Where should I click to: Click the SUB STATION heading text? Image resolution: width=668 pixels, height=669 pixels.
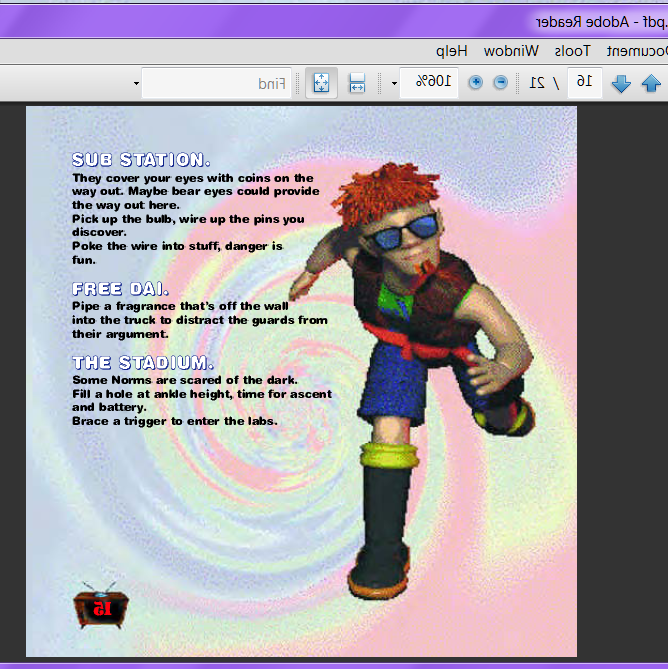(141, 160)
